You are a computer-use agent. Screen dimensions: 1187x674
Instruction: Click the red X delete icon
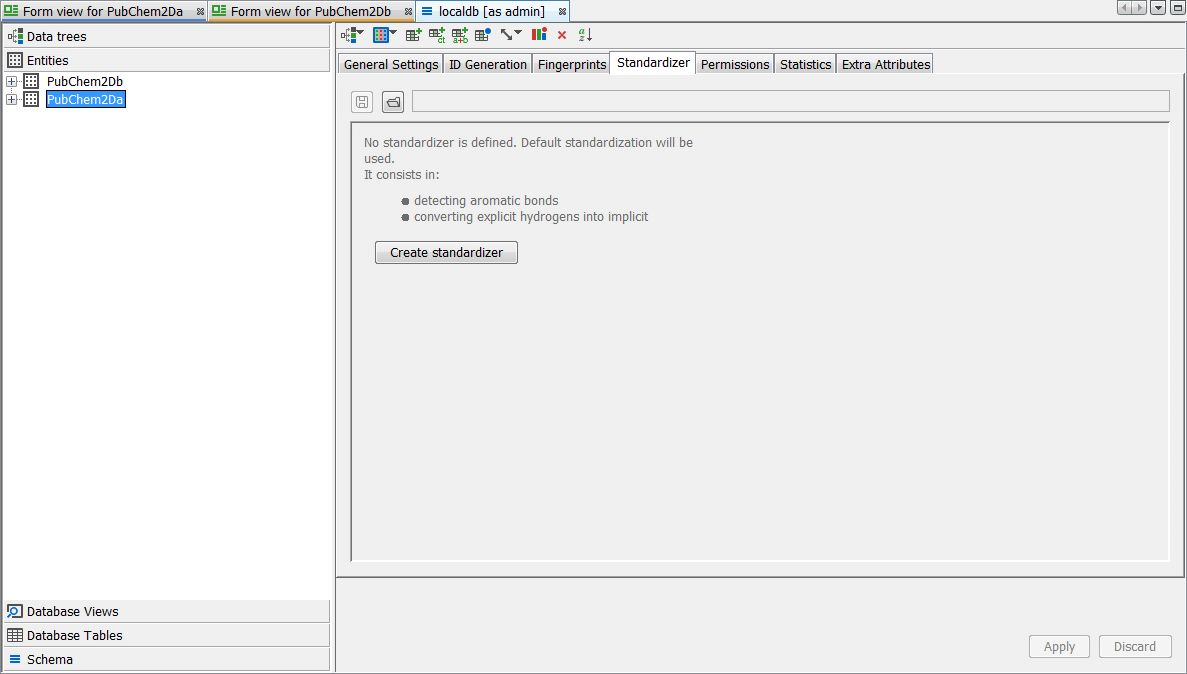pyautogui.click(x=562, y=35)
